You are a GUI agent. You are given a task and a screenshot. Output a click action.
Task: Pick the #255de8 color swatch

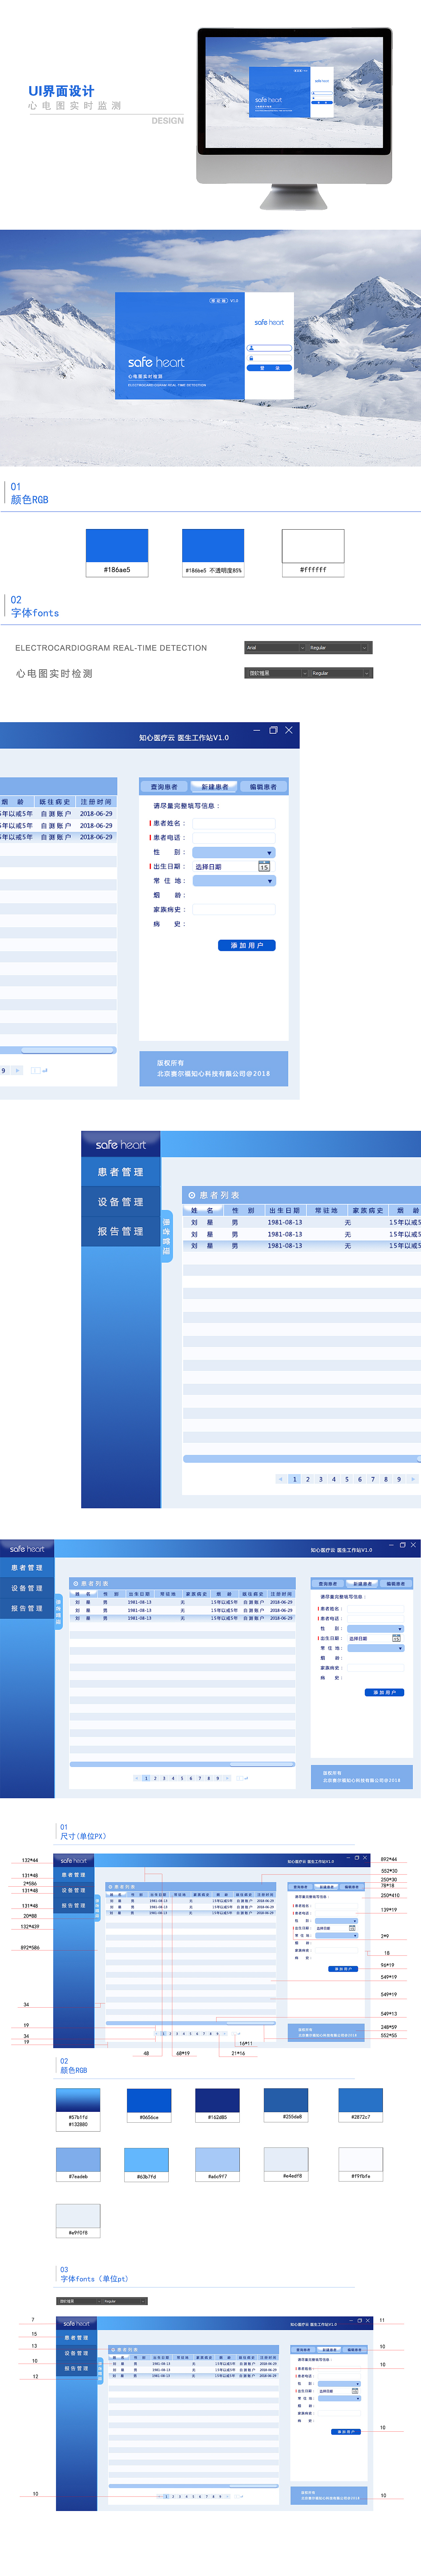[x=286, y=2100]
